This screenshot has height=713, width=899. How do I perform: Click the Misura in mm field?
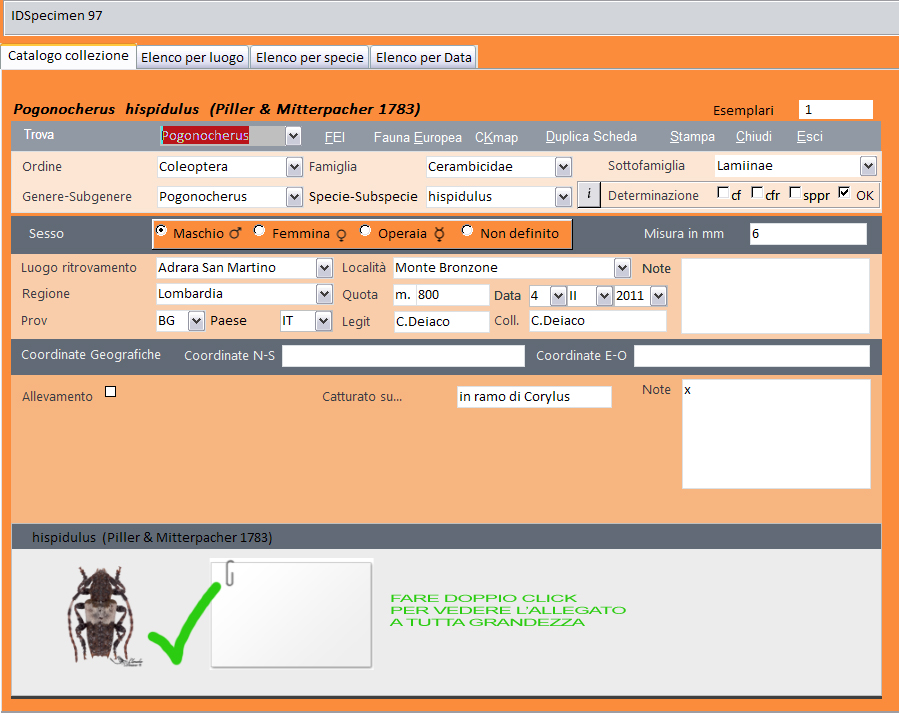(807, 234)
